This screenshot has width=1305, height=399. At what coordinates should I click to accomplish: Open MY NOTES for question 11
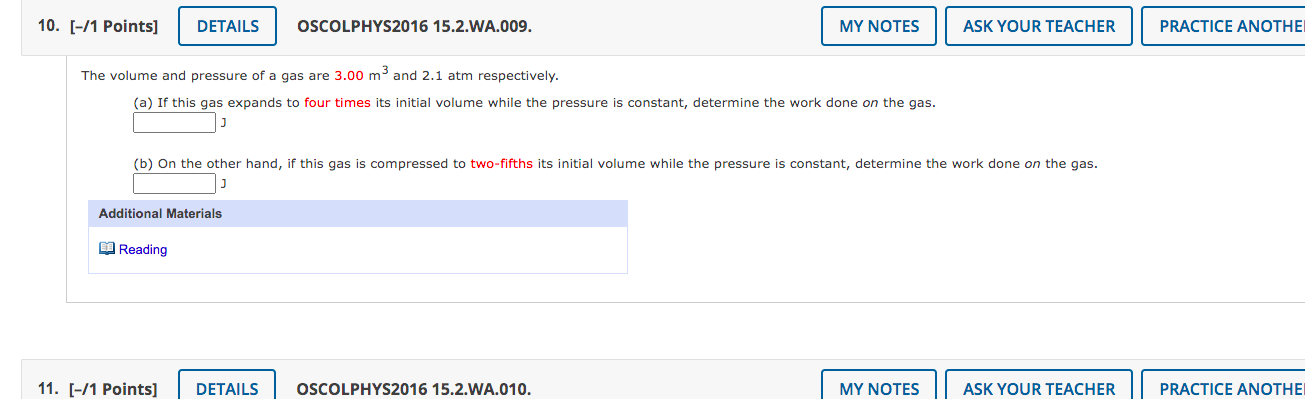point(879,388)
